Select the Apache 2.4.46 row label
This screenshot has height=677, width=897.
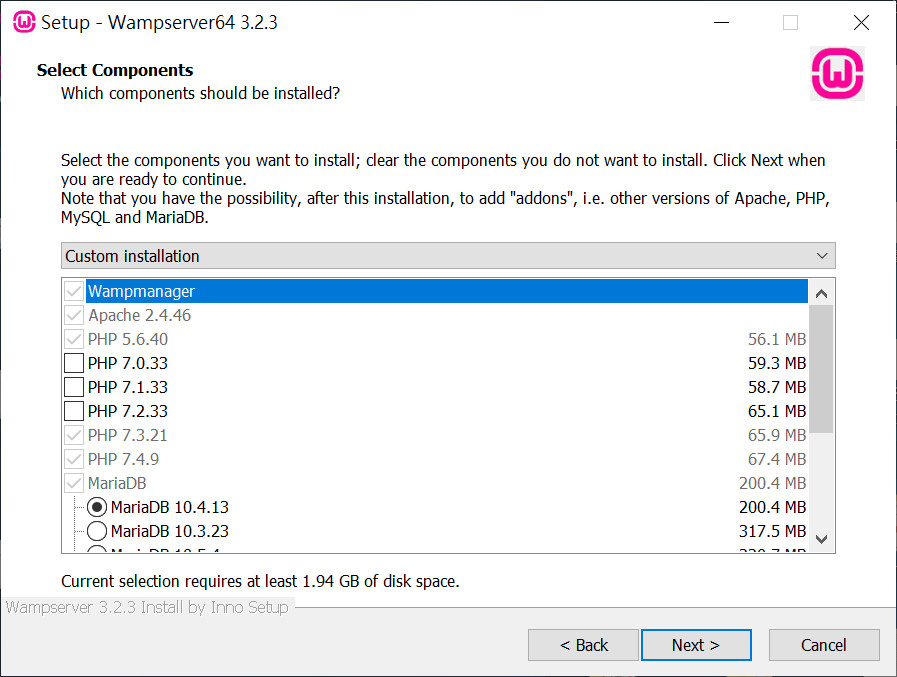pos(140,315)
